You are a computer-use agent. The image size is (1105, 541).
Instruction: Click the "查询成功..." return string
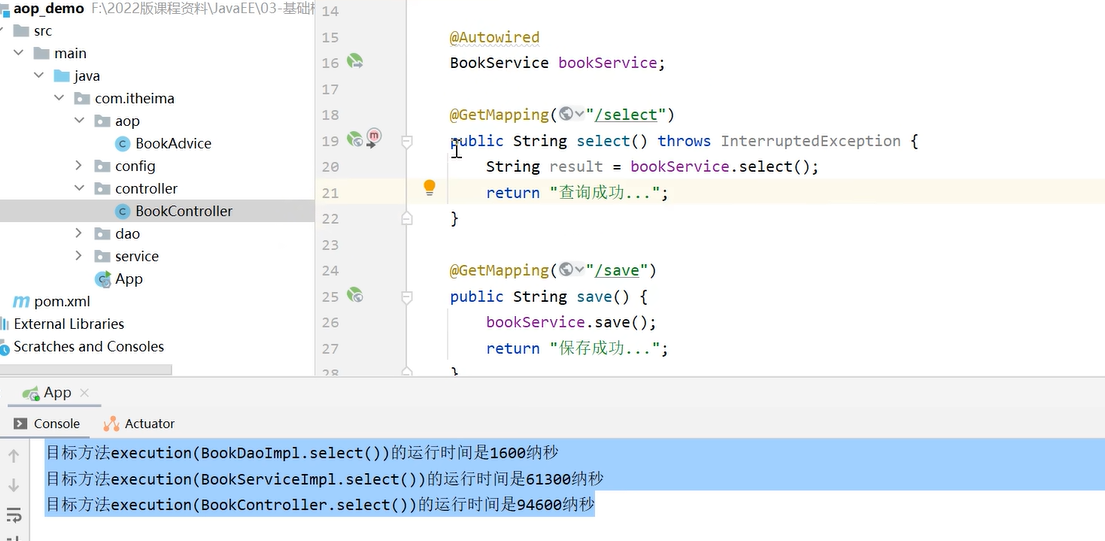[604, 193]
